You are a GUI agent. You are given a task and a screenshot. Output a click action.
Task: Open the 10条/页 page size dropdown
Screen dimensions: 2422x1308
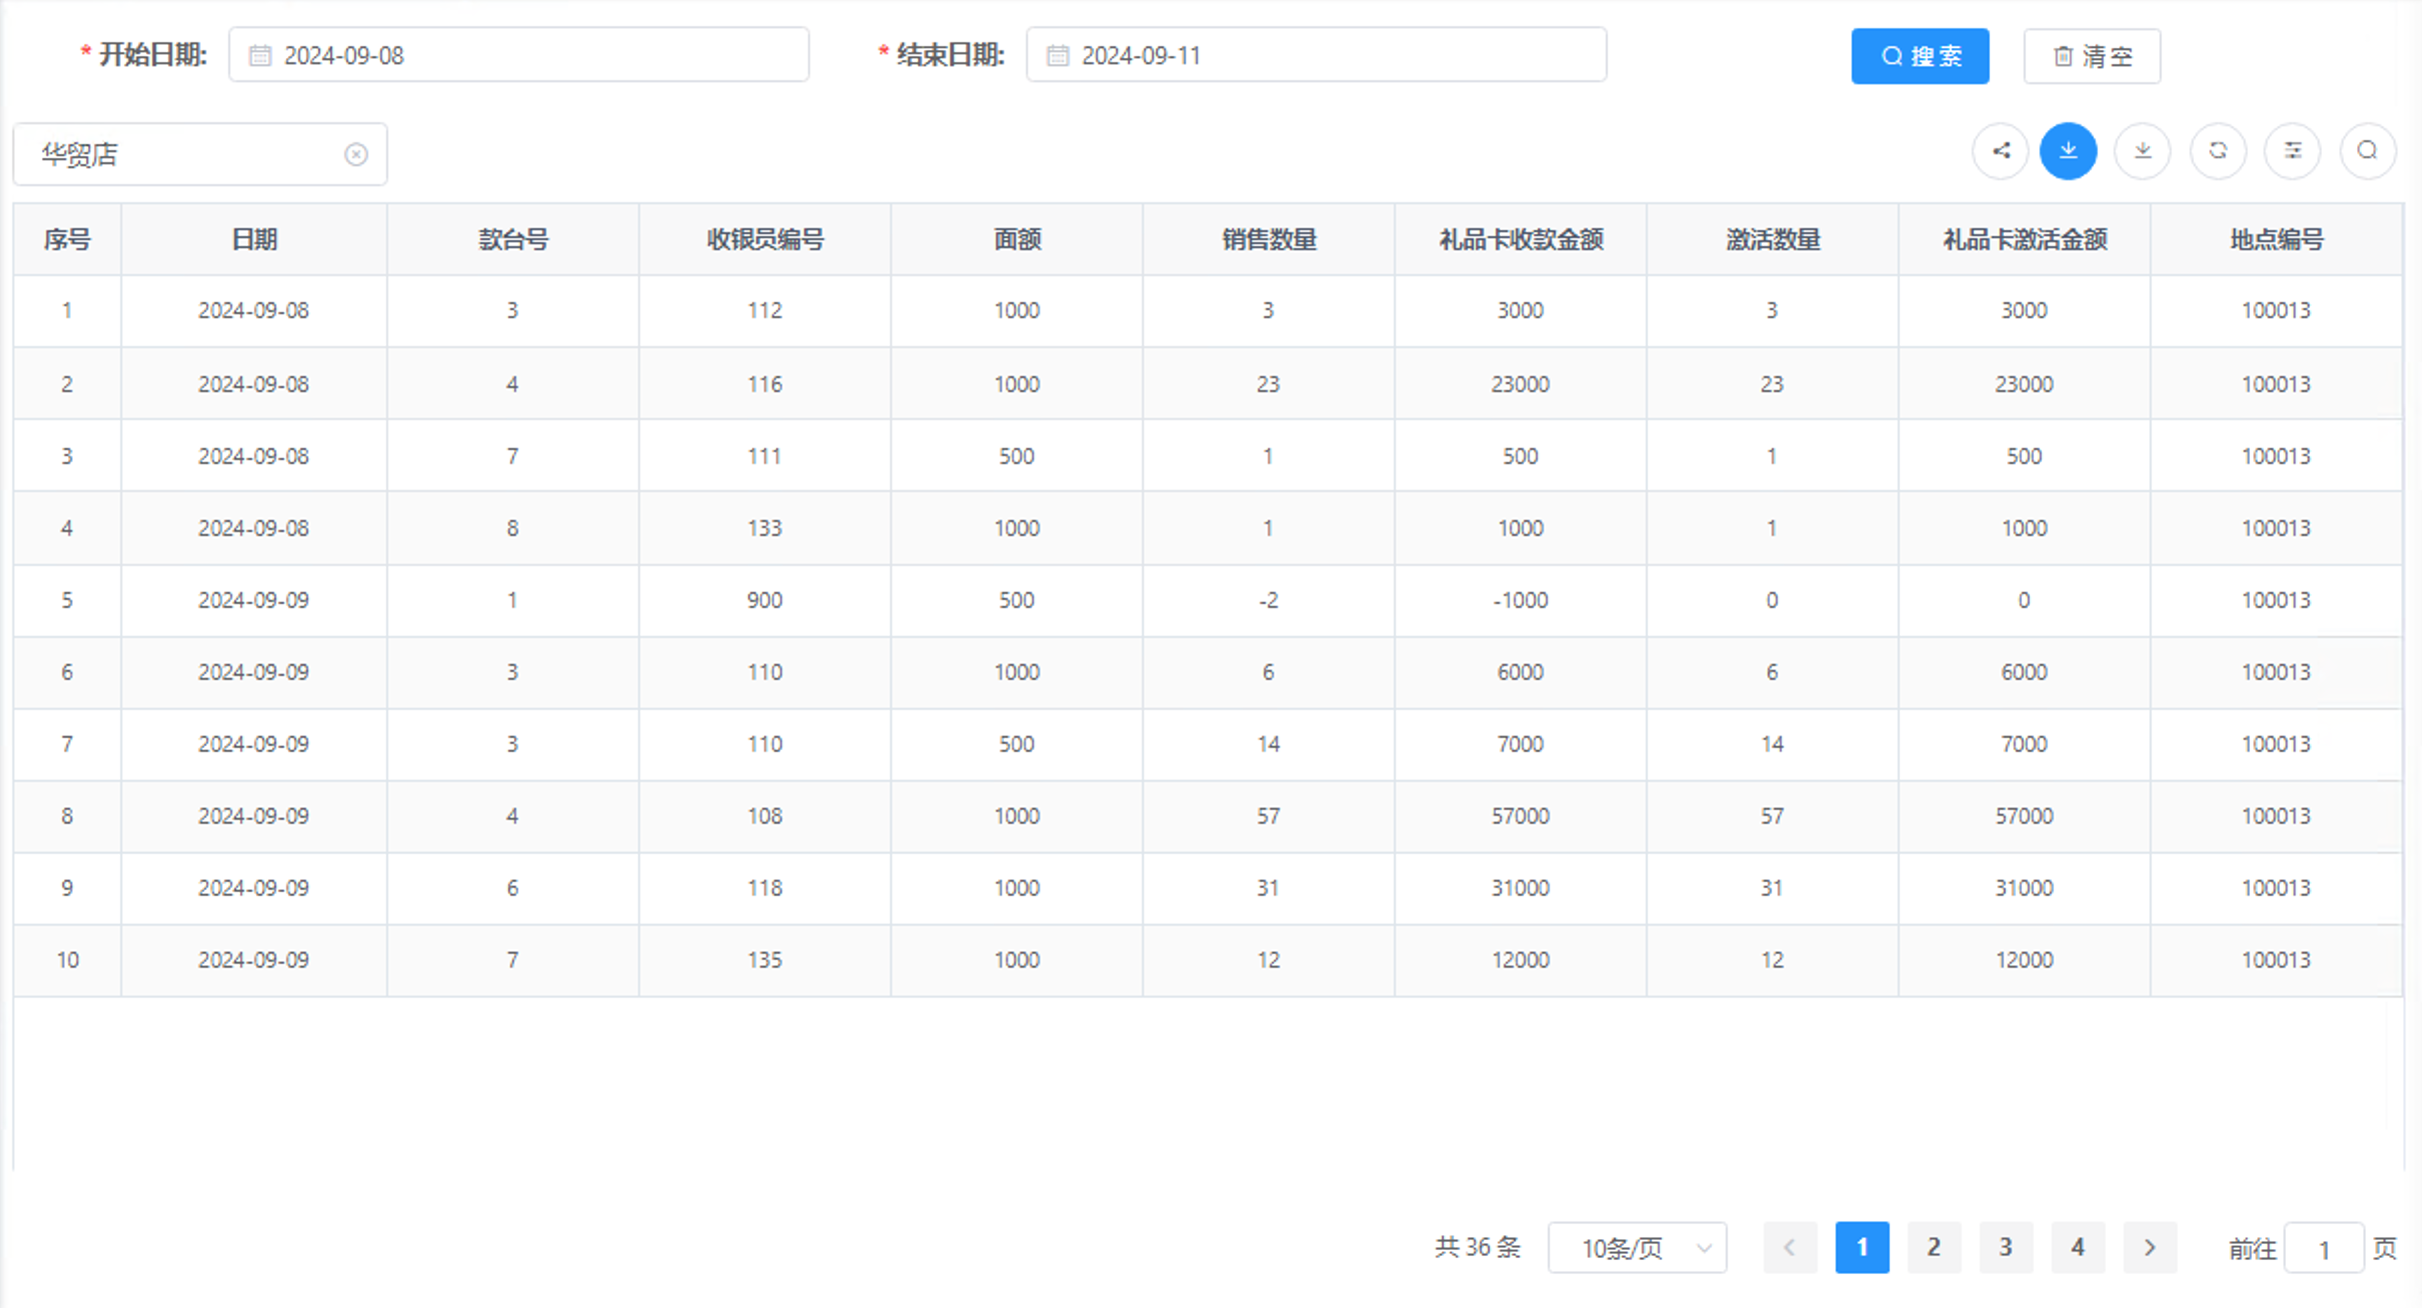tap(1636, 1248)
